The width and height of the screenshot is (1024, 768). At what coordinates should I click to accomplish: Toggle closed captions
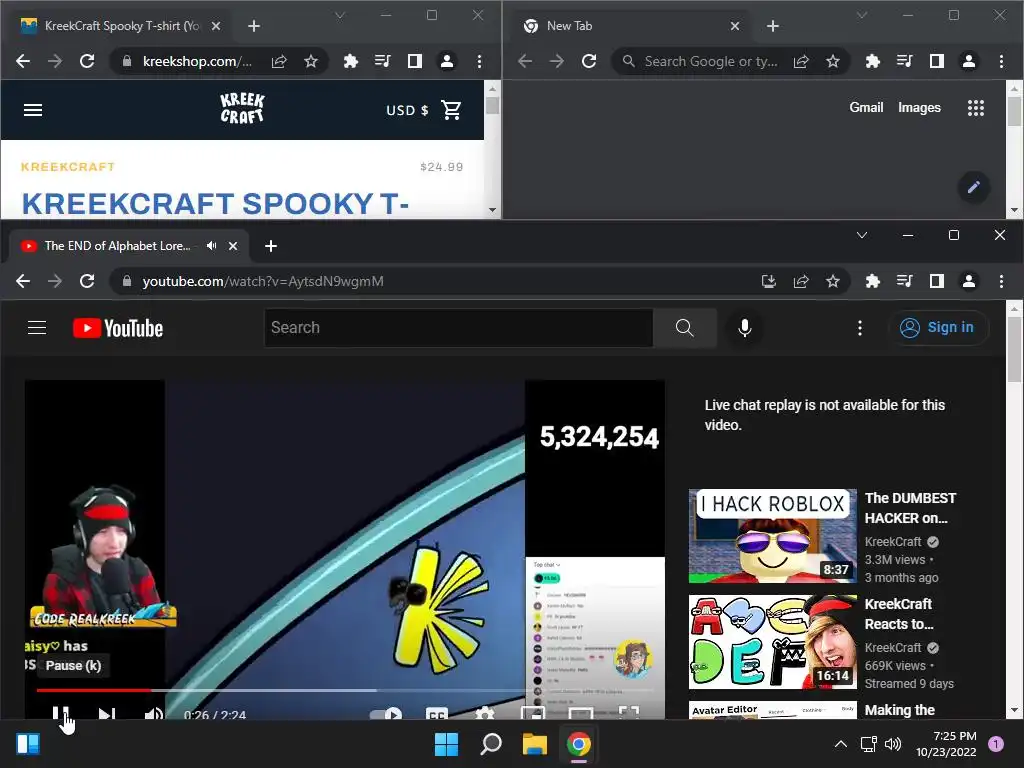point(437,713)
